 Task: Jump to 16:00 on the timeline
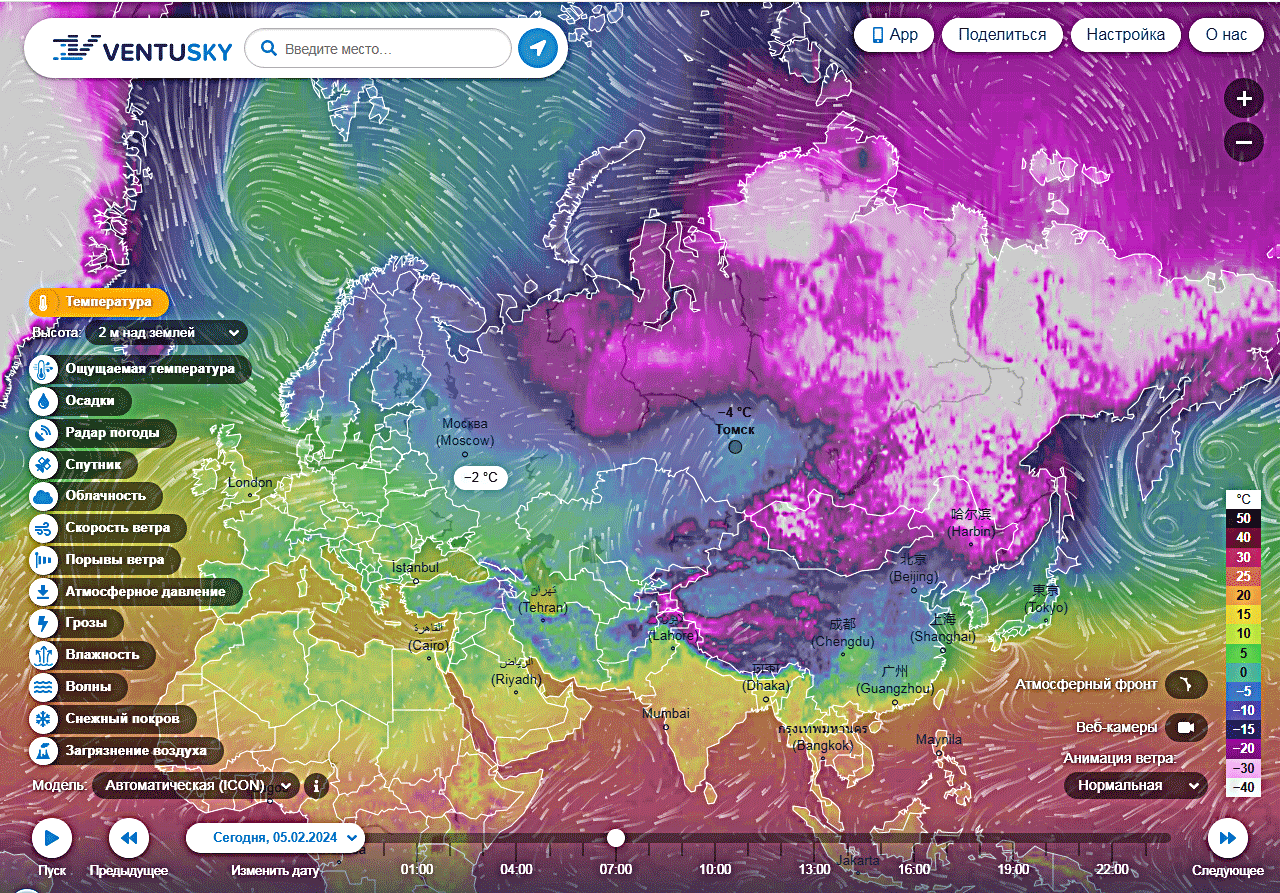click(914, 869)
